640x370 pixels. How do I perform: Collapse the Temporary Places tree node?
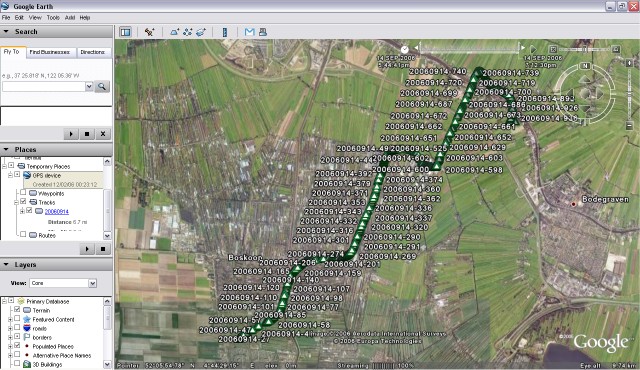[x=4, y=166]
